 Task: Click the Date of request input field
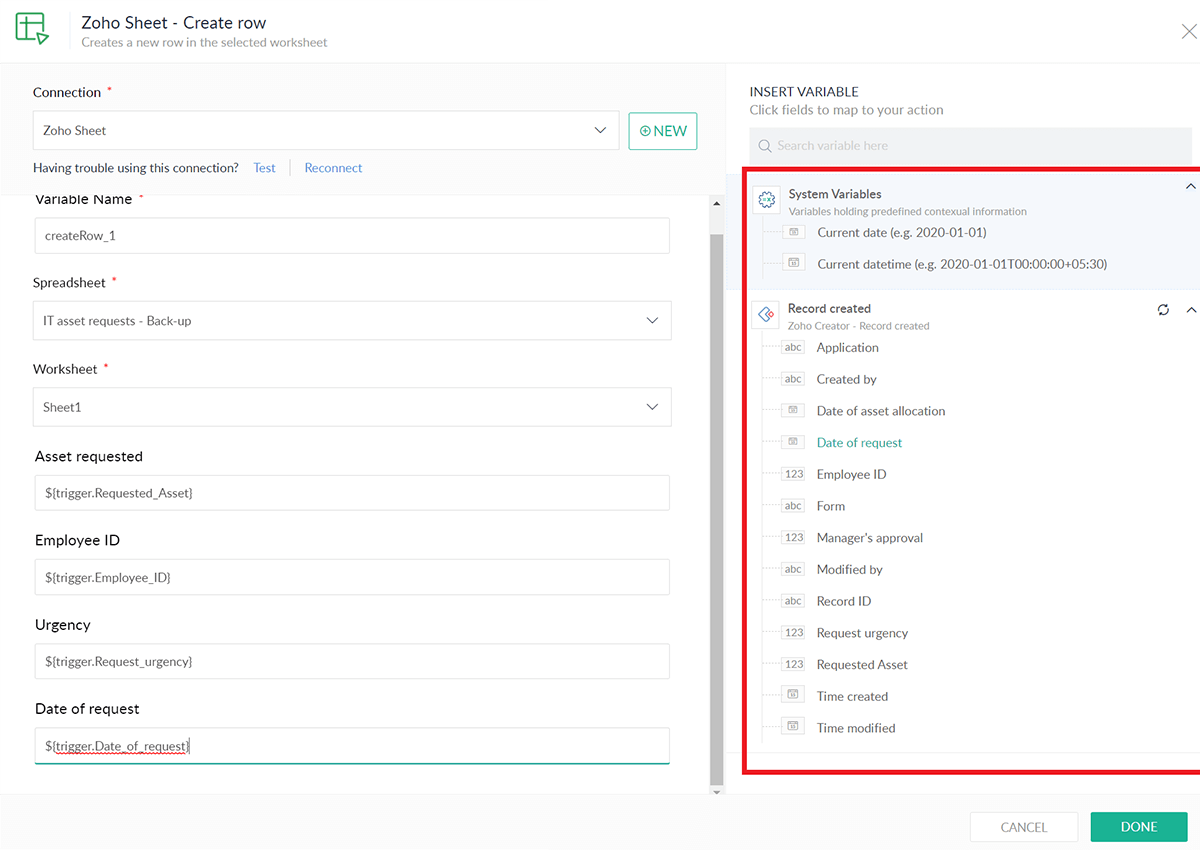click(352, 746)
